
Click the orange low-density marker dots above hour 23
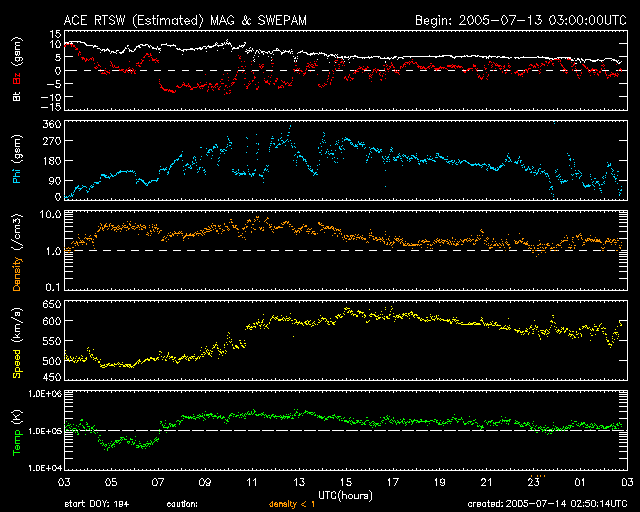(x=538, y=476)
